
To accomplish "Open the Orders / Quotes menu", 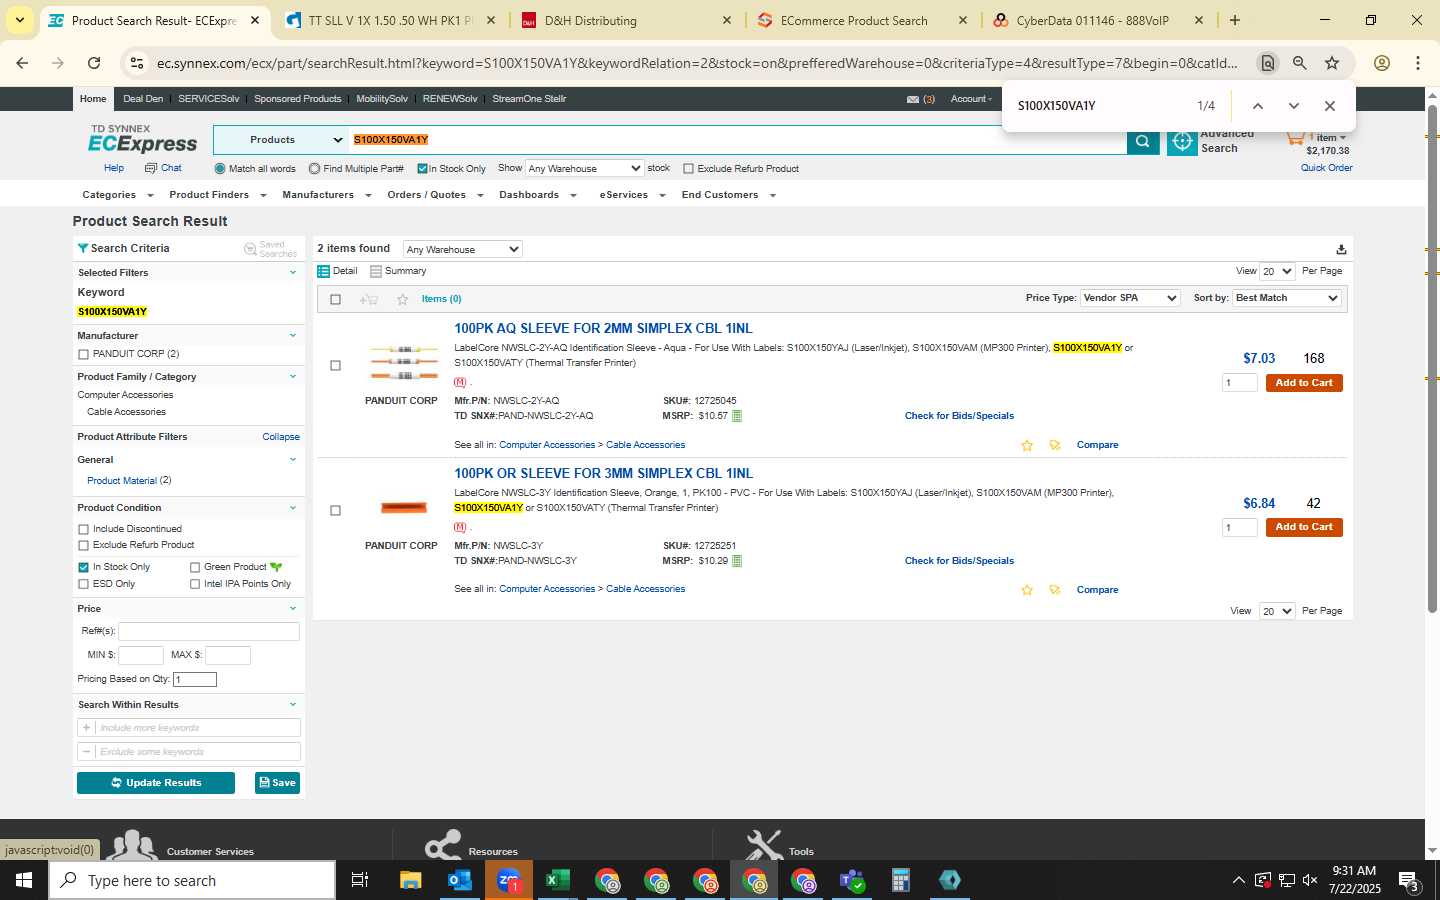I will pos(435,195).
